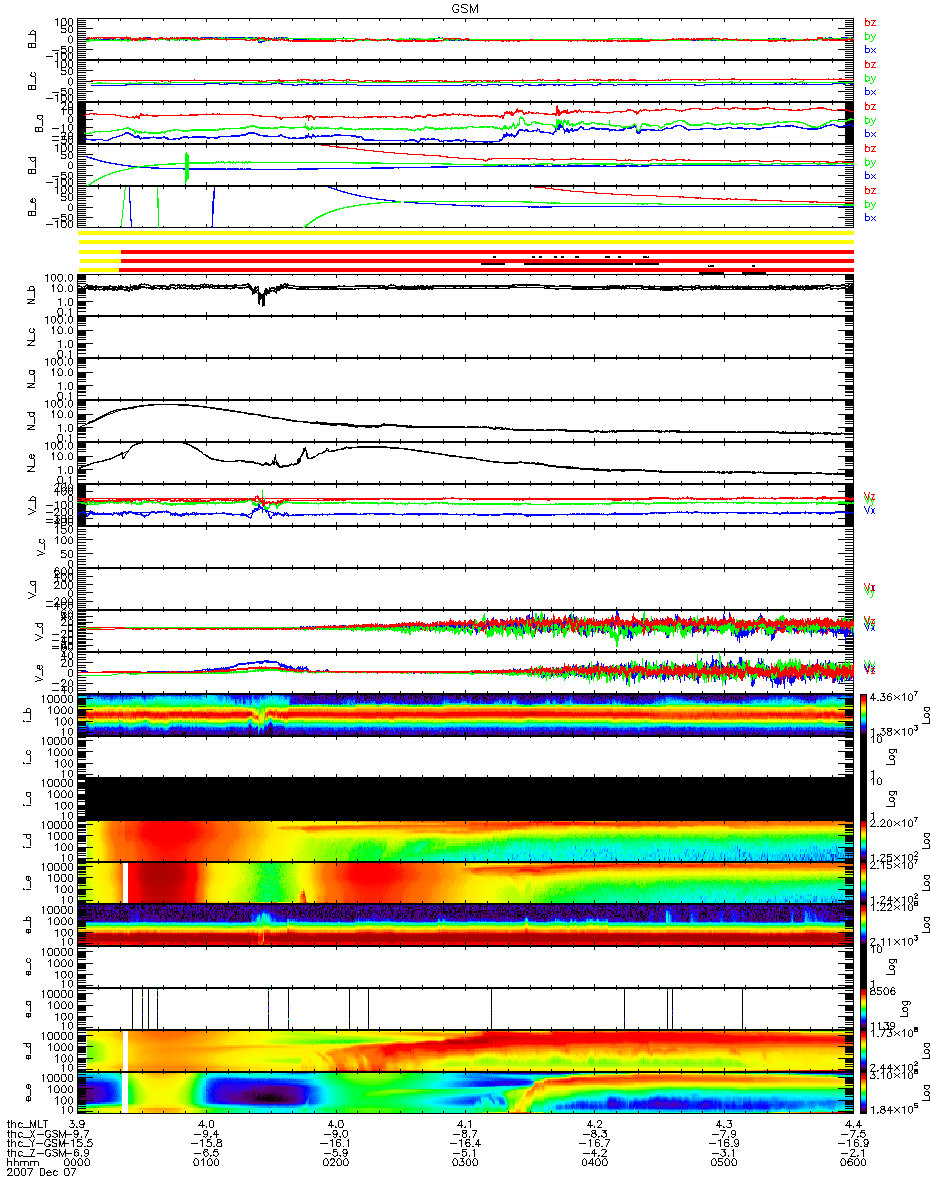Click the top yellow status bar

tap(465, 233)
